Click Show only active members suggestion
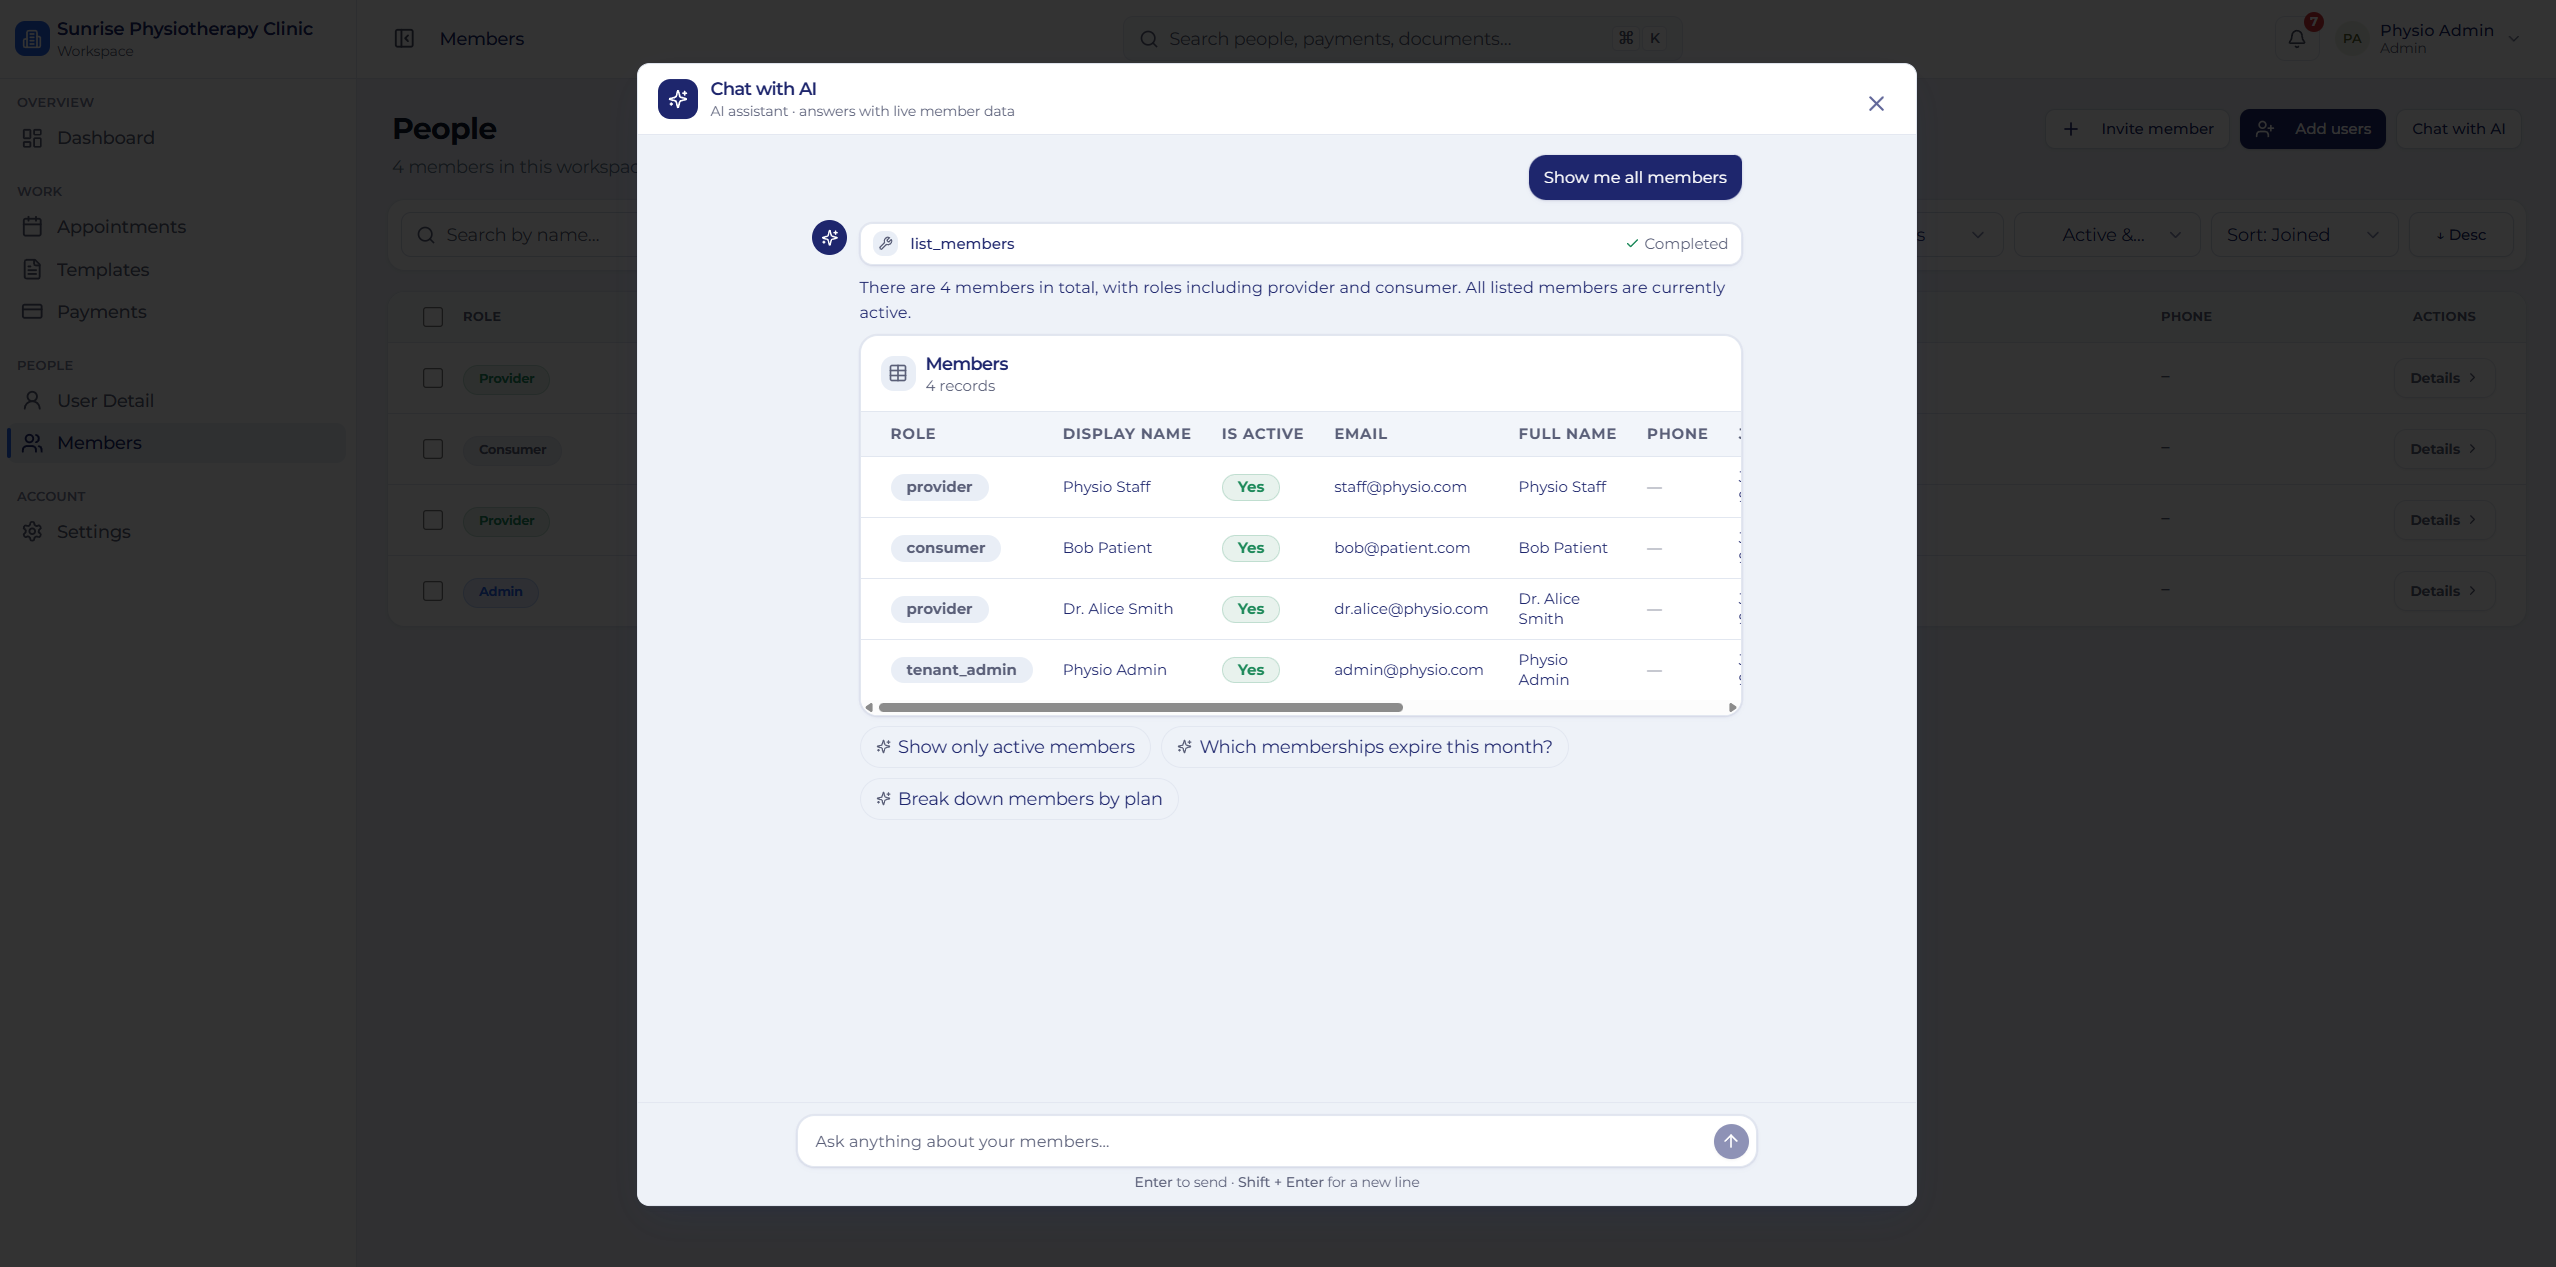 pyautogui.click(x=1005, y=747)
